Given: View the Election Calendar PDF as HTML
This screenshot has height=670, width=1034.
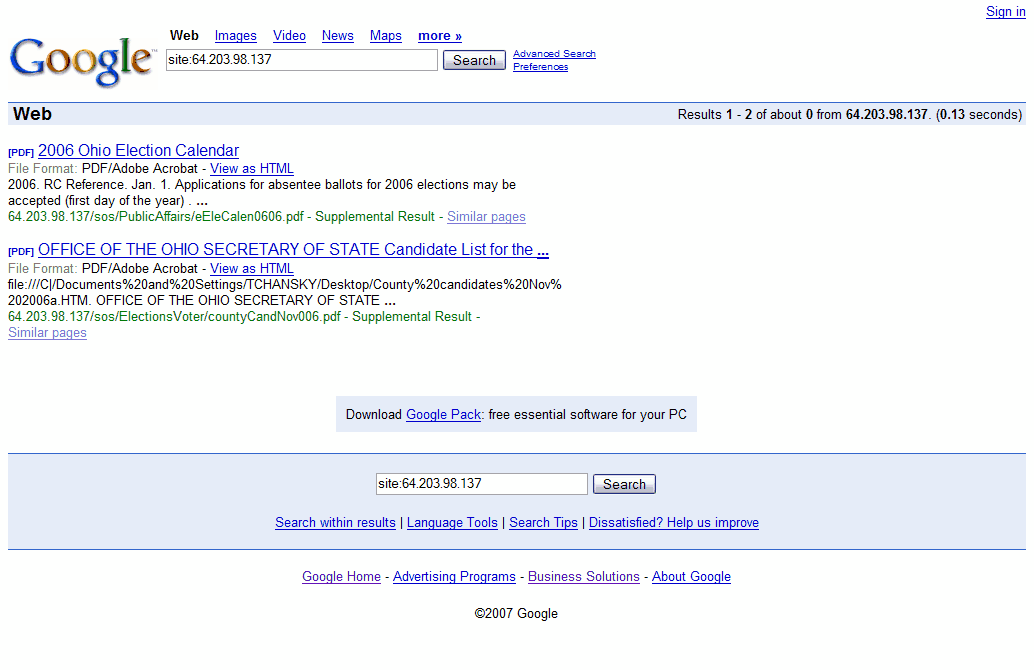Looking at the screenshot, I should pos(252,169).
